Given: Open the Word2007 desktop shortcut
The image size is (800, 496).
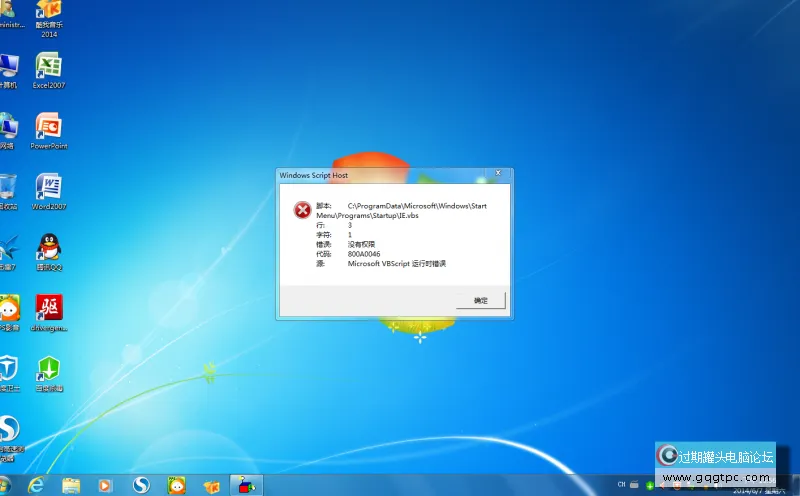Looking at the screenshot, I should (49, 187).
